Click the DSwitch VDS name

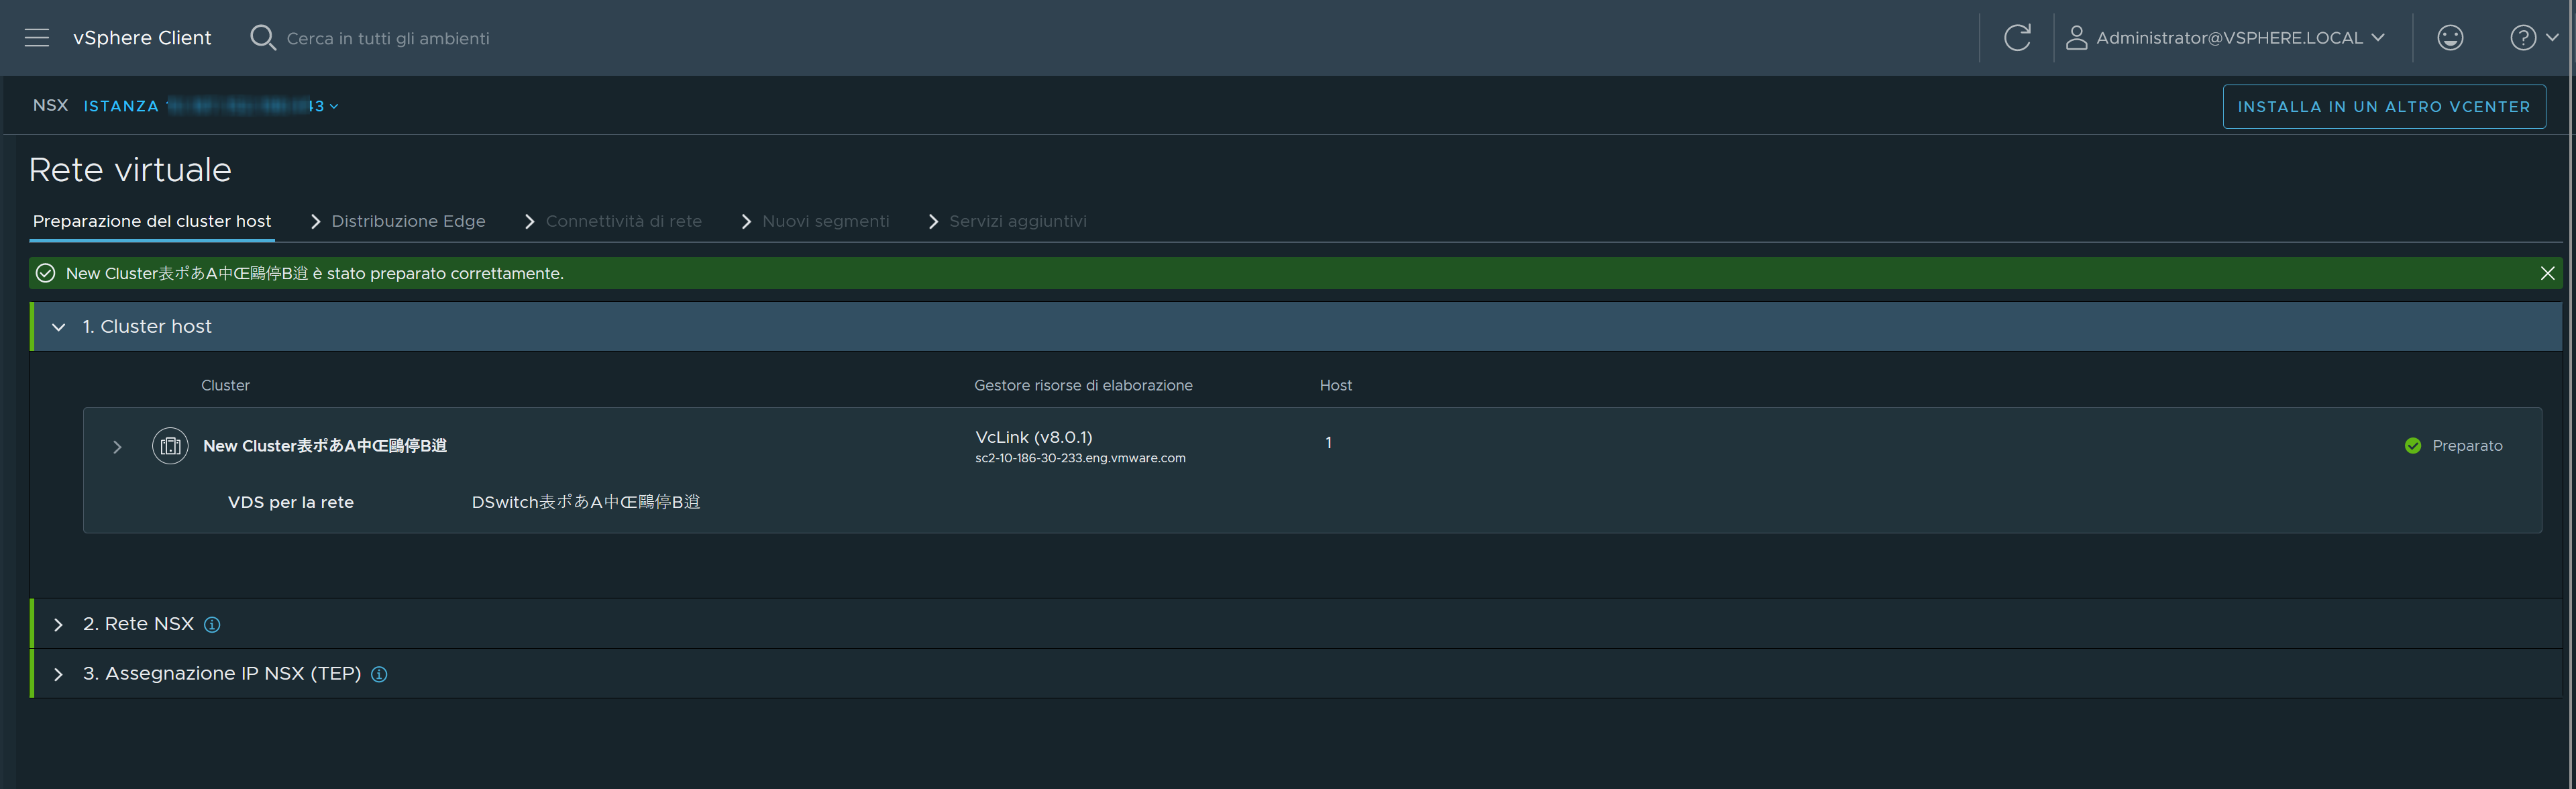[585, 502]
